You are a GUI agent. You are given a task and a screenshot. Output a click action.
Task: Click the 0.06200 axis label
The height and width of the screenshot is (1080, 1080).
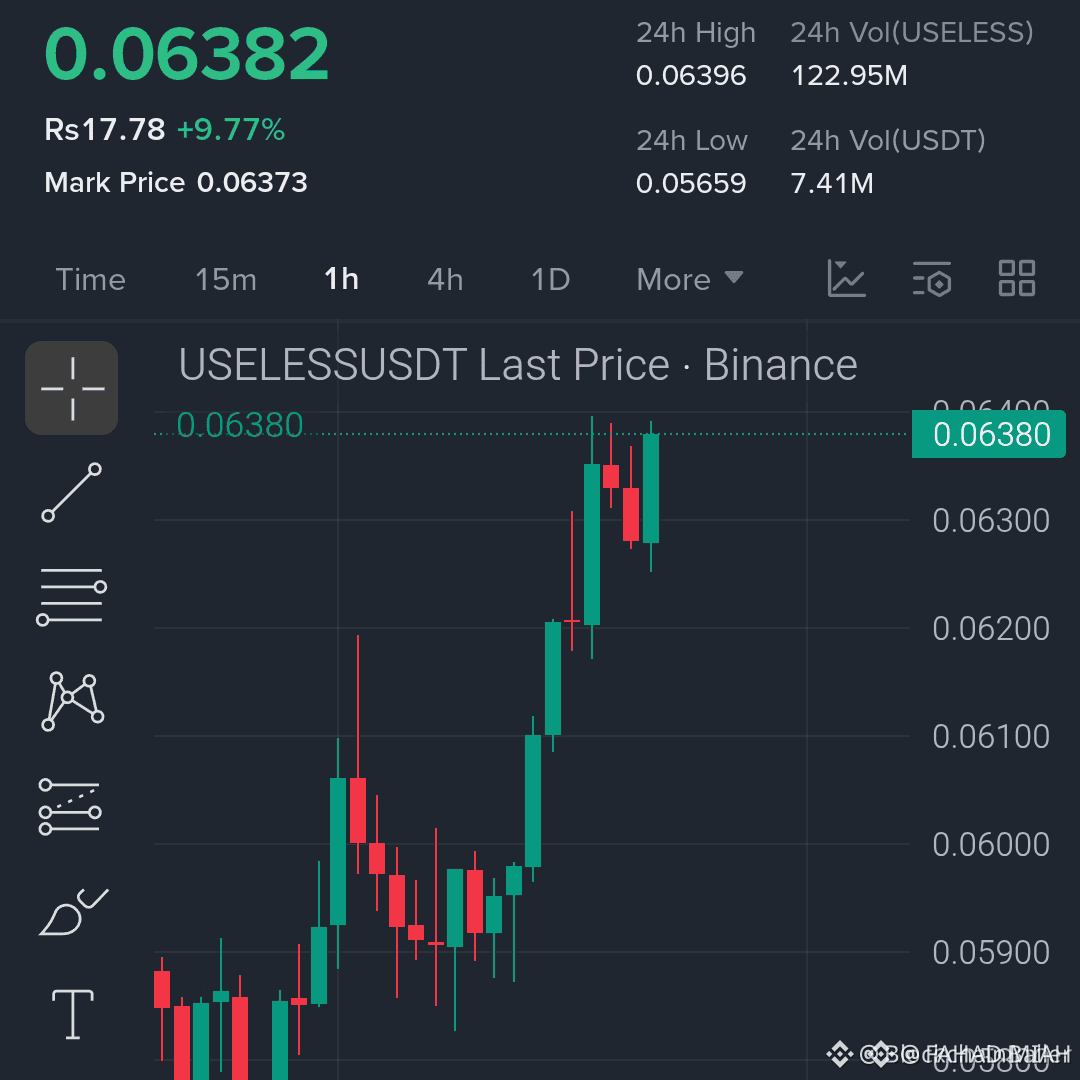[x=990, y=628]
